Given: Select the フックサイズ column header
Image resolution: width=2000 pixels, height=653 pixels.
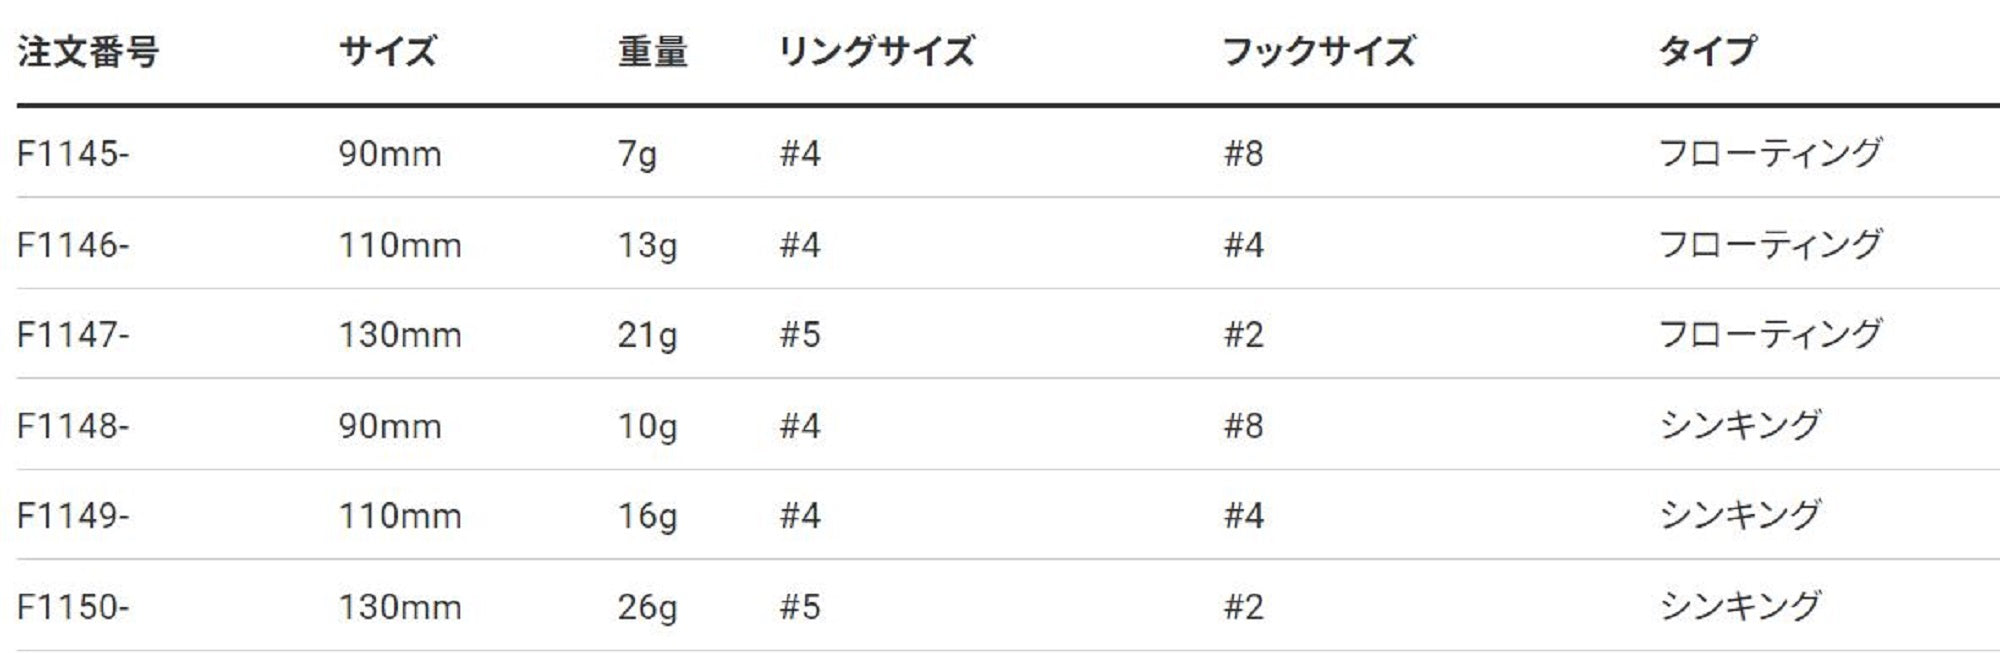Looking at the screenshot, I should coord(1319,51).
